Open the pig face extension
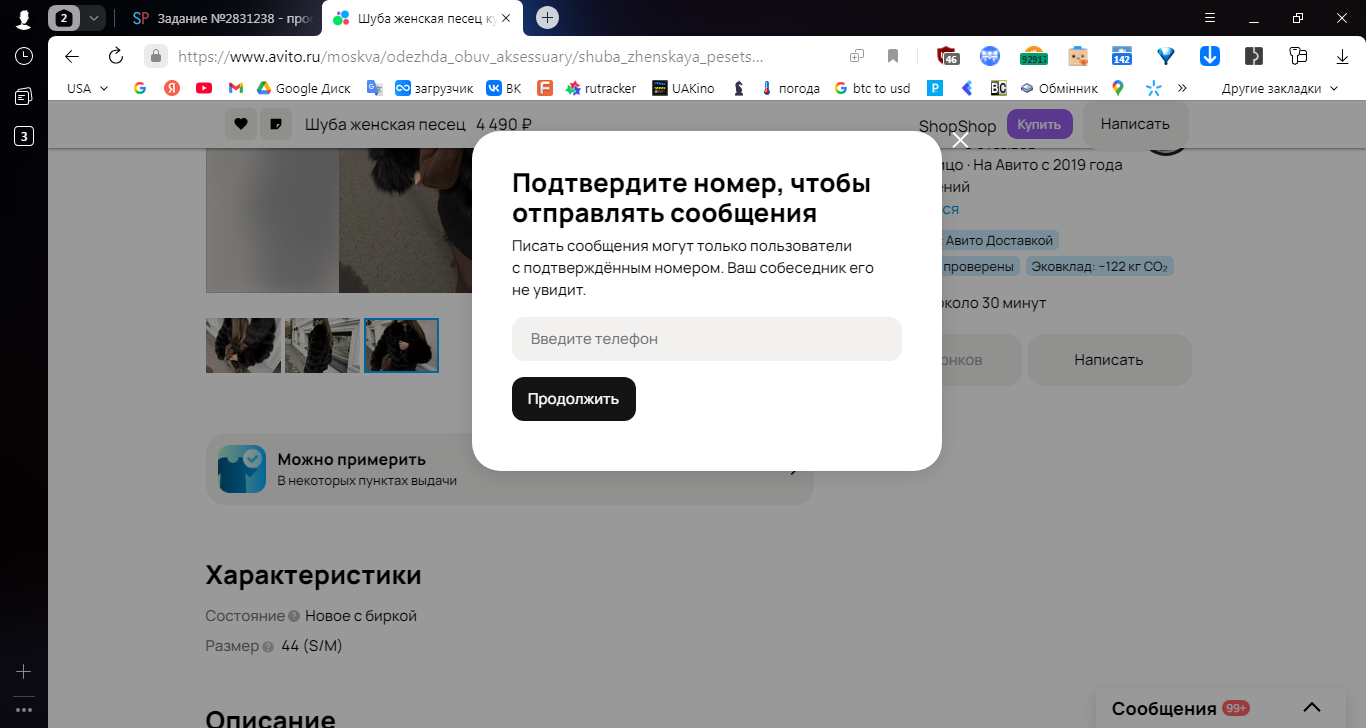The height and width of the screenshot is (728, 1366). click(1077, 56)
